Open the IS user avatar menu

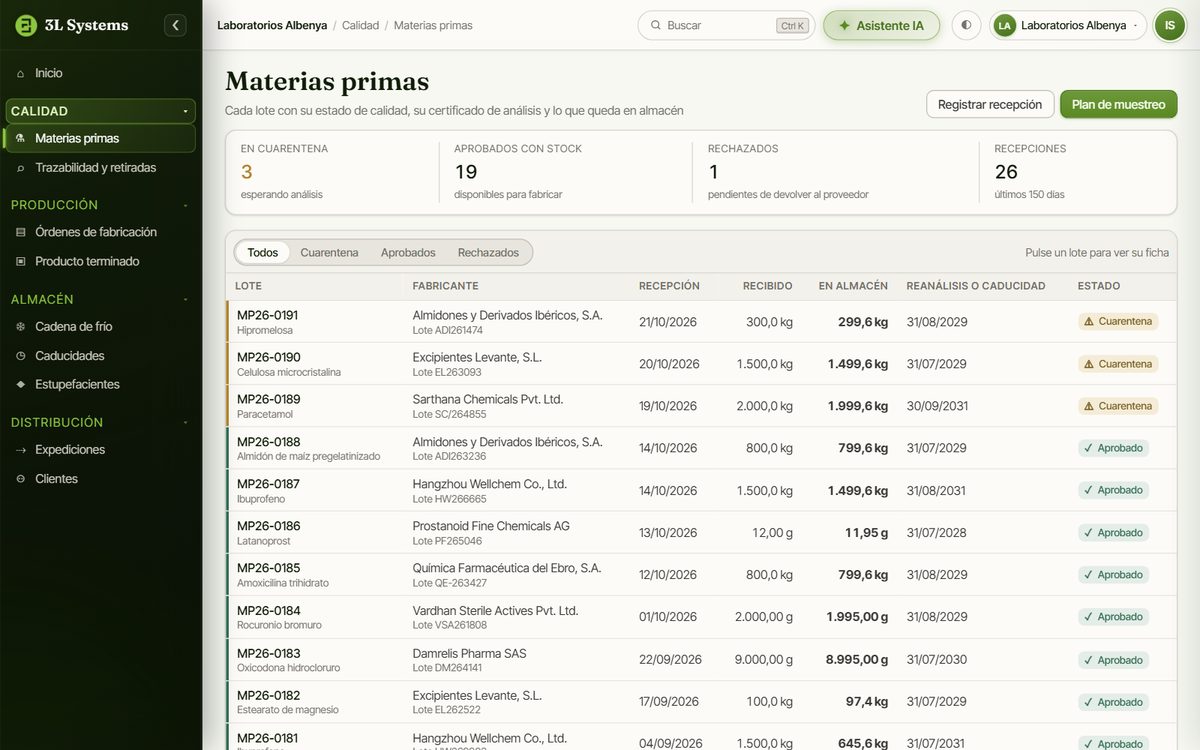point(1169,25)
